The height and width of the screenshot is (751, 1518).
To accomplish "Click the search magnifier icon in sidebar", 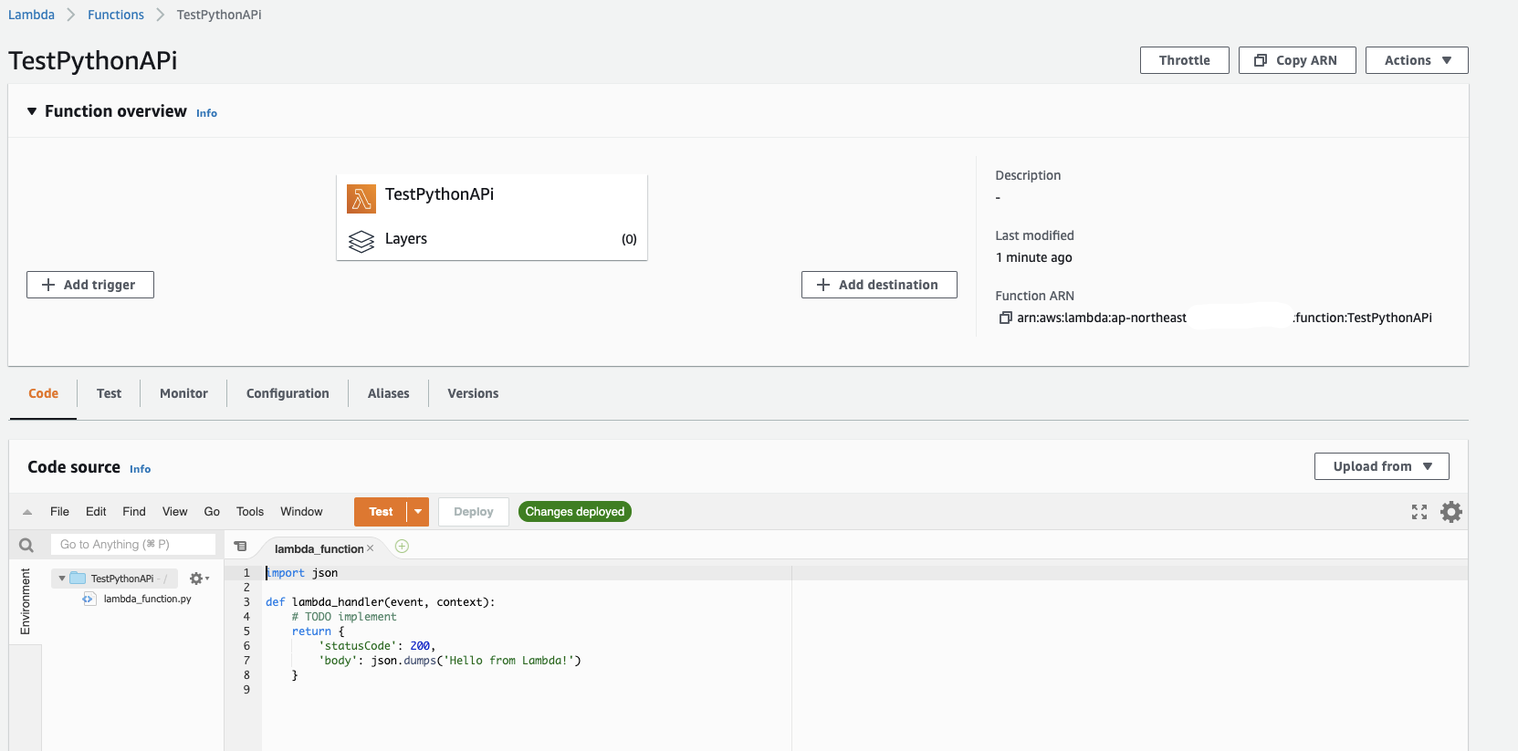I will 26,545.
